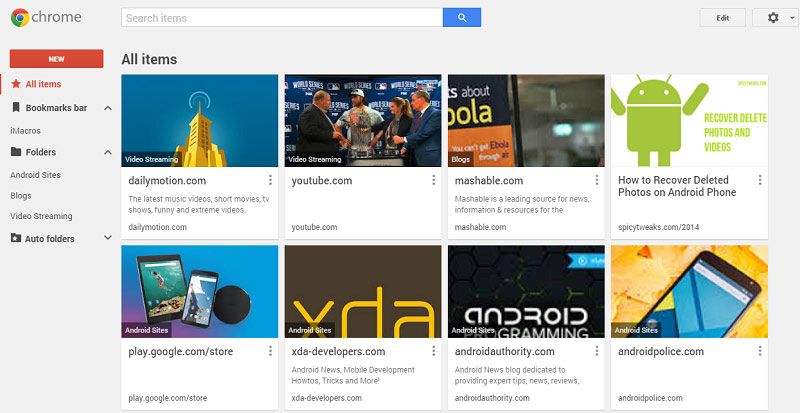Click the Auto folders star-folder icon
This screenshot has height=413, width=800.
click(x=16, y=238)
